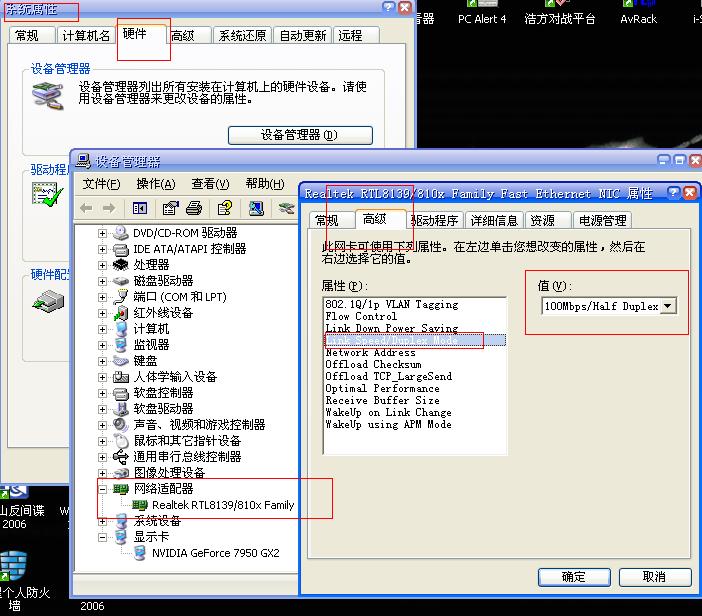Select the IDE ATA/ATAPI 控制器 icon
The height and width of the screenshot is (616, 702).
(120, 249)
